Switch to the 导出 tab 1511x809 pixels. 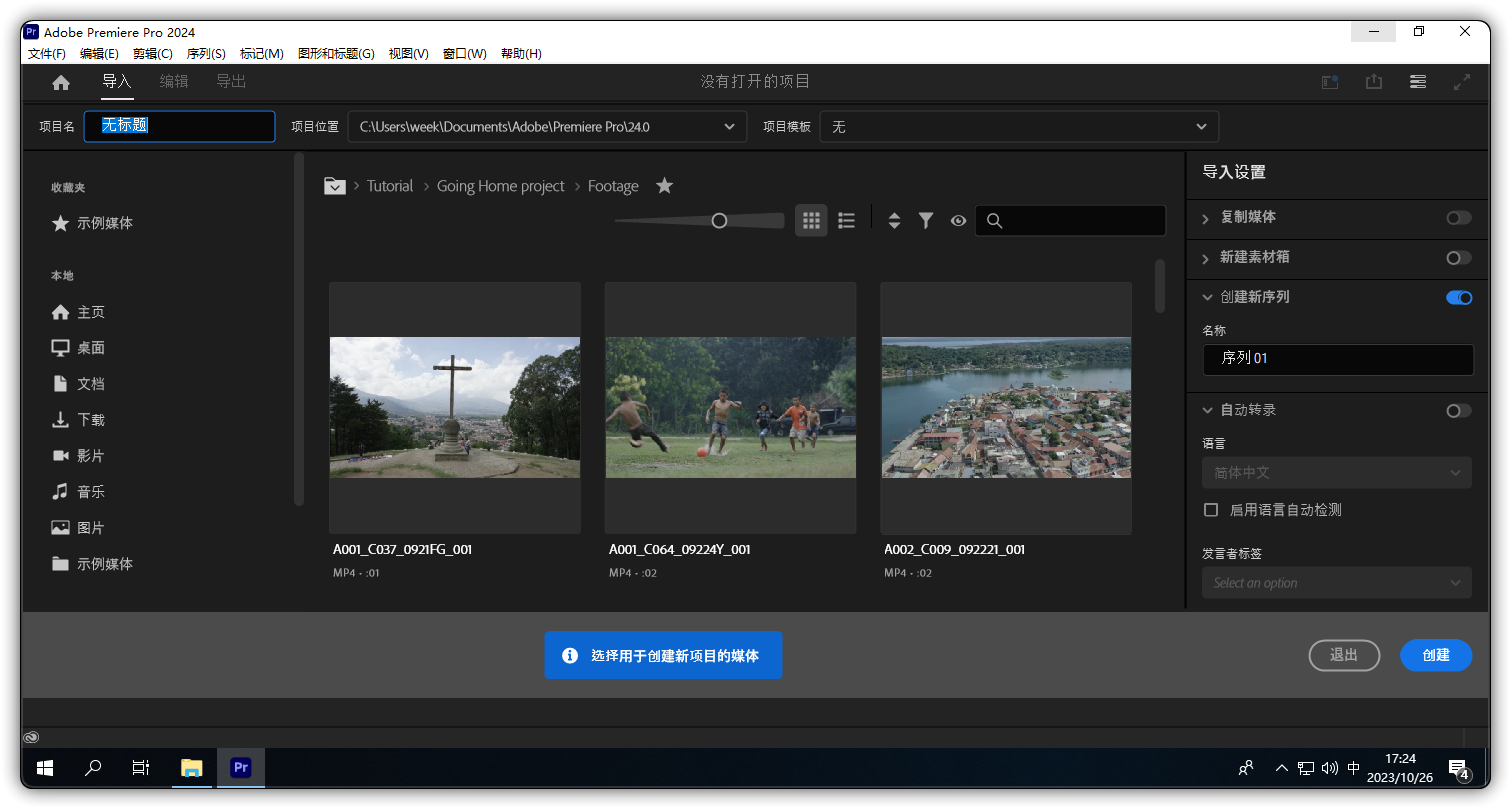tap(231, 82)
